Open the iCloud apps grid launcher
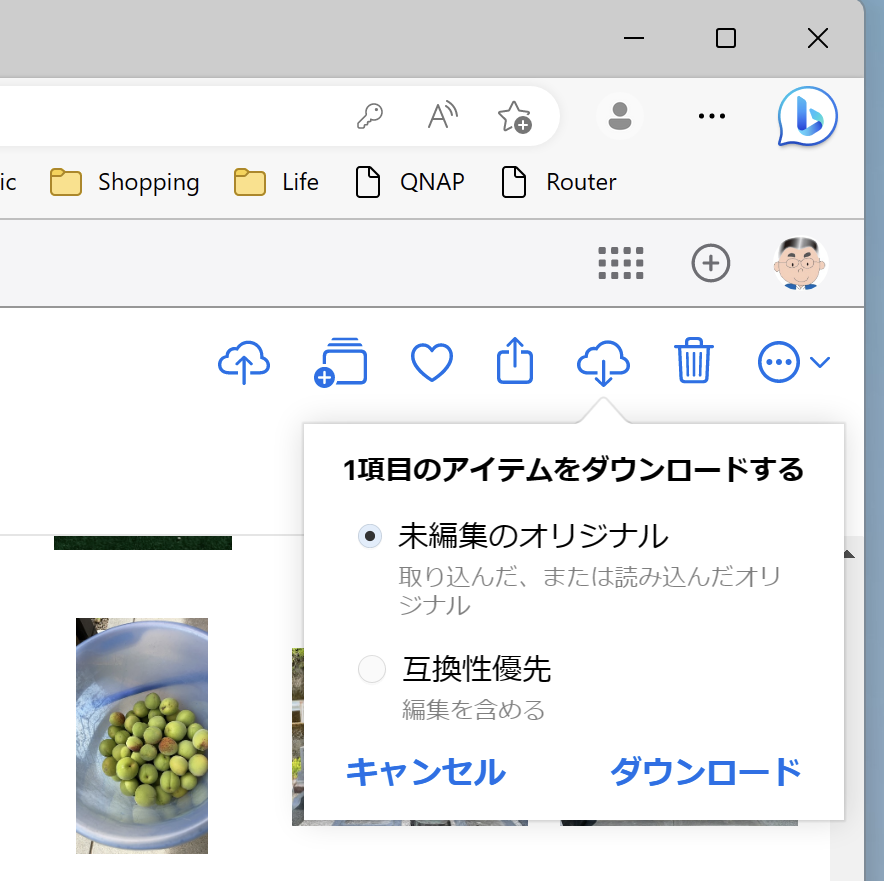This screenshot has height=881, width=884. 621,263
